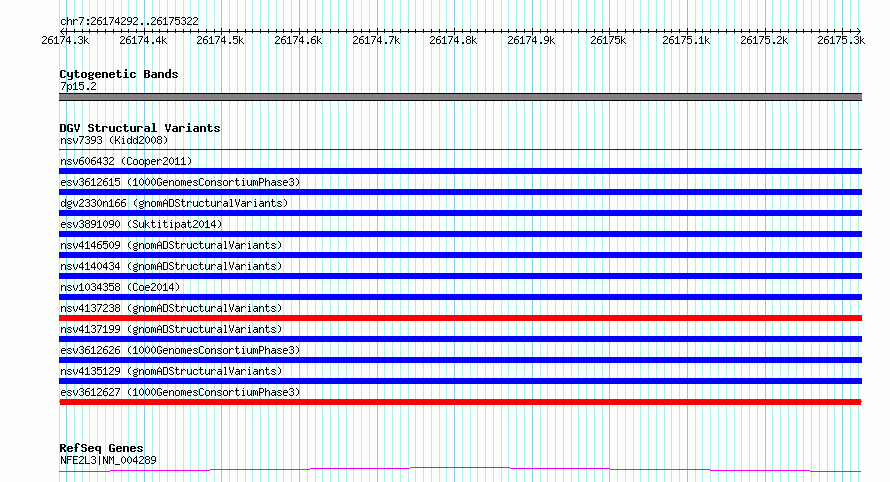Open variant nsv7393 (Kidd2008) label

pos(114,140)
